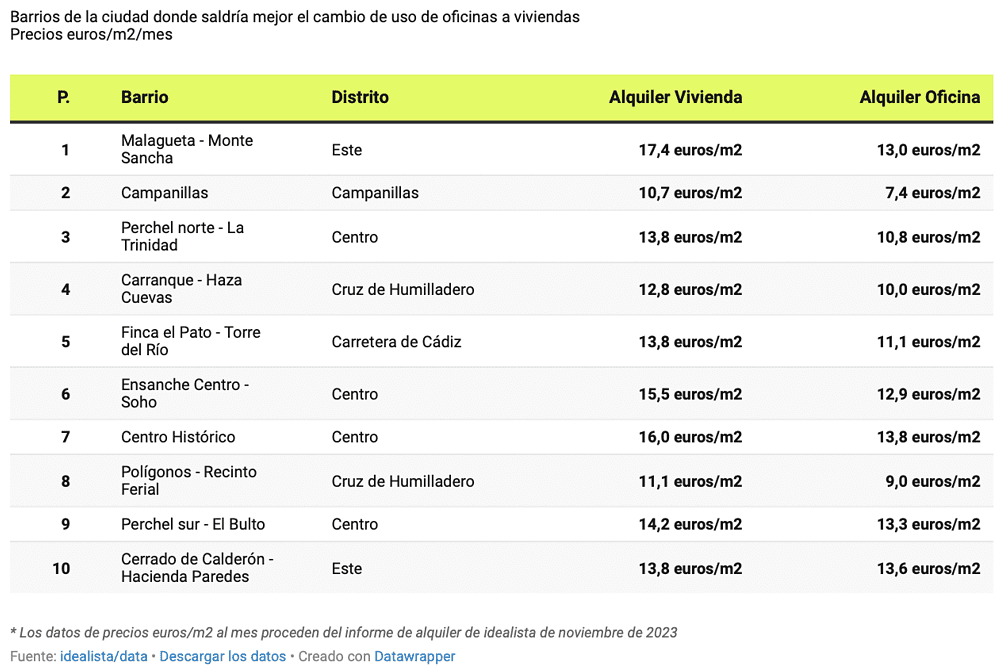Click the Barrio column header
Viewport: 1003px width, 666px height.
(x=145, y=97)
